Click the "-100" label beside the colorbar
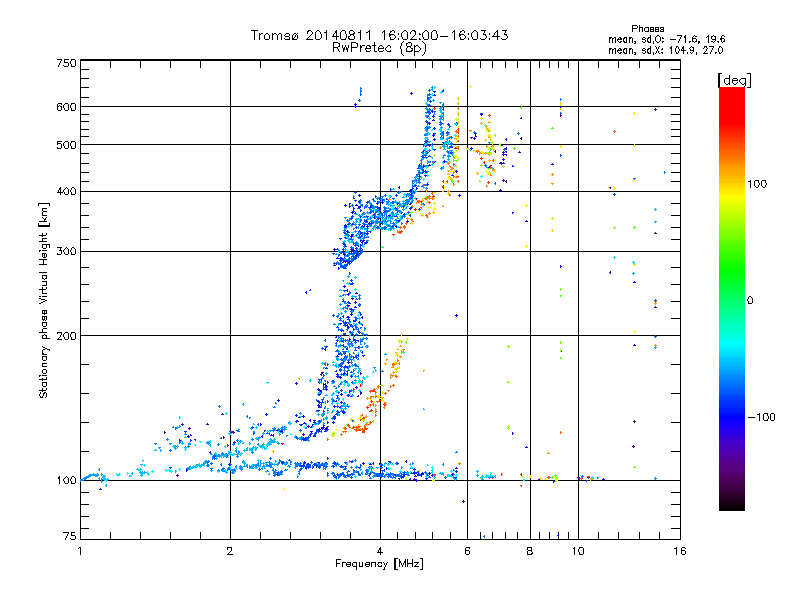This screenshot has height=600, width=800. 762,417
